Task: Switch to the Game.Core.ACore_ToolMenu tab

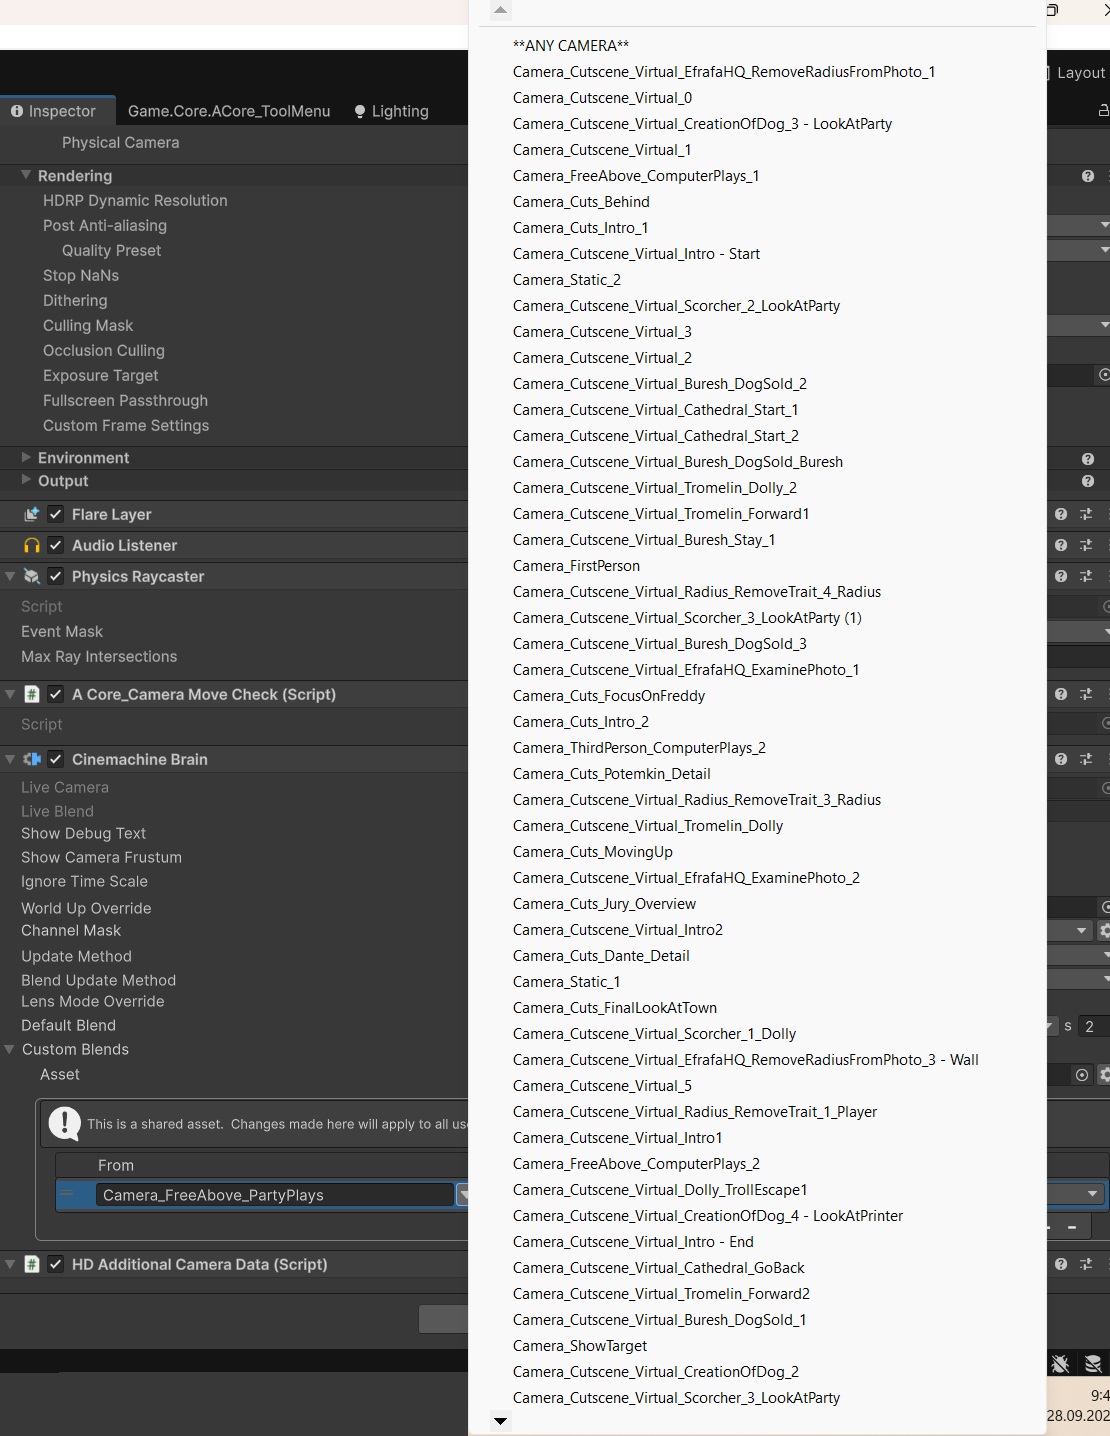Action: (x=229, y=111)
